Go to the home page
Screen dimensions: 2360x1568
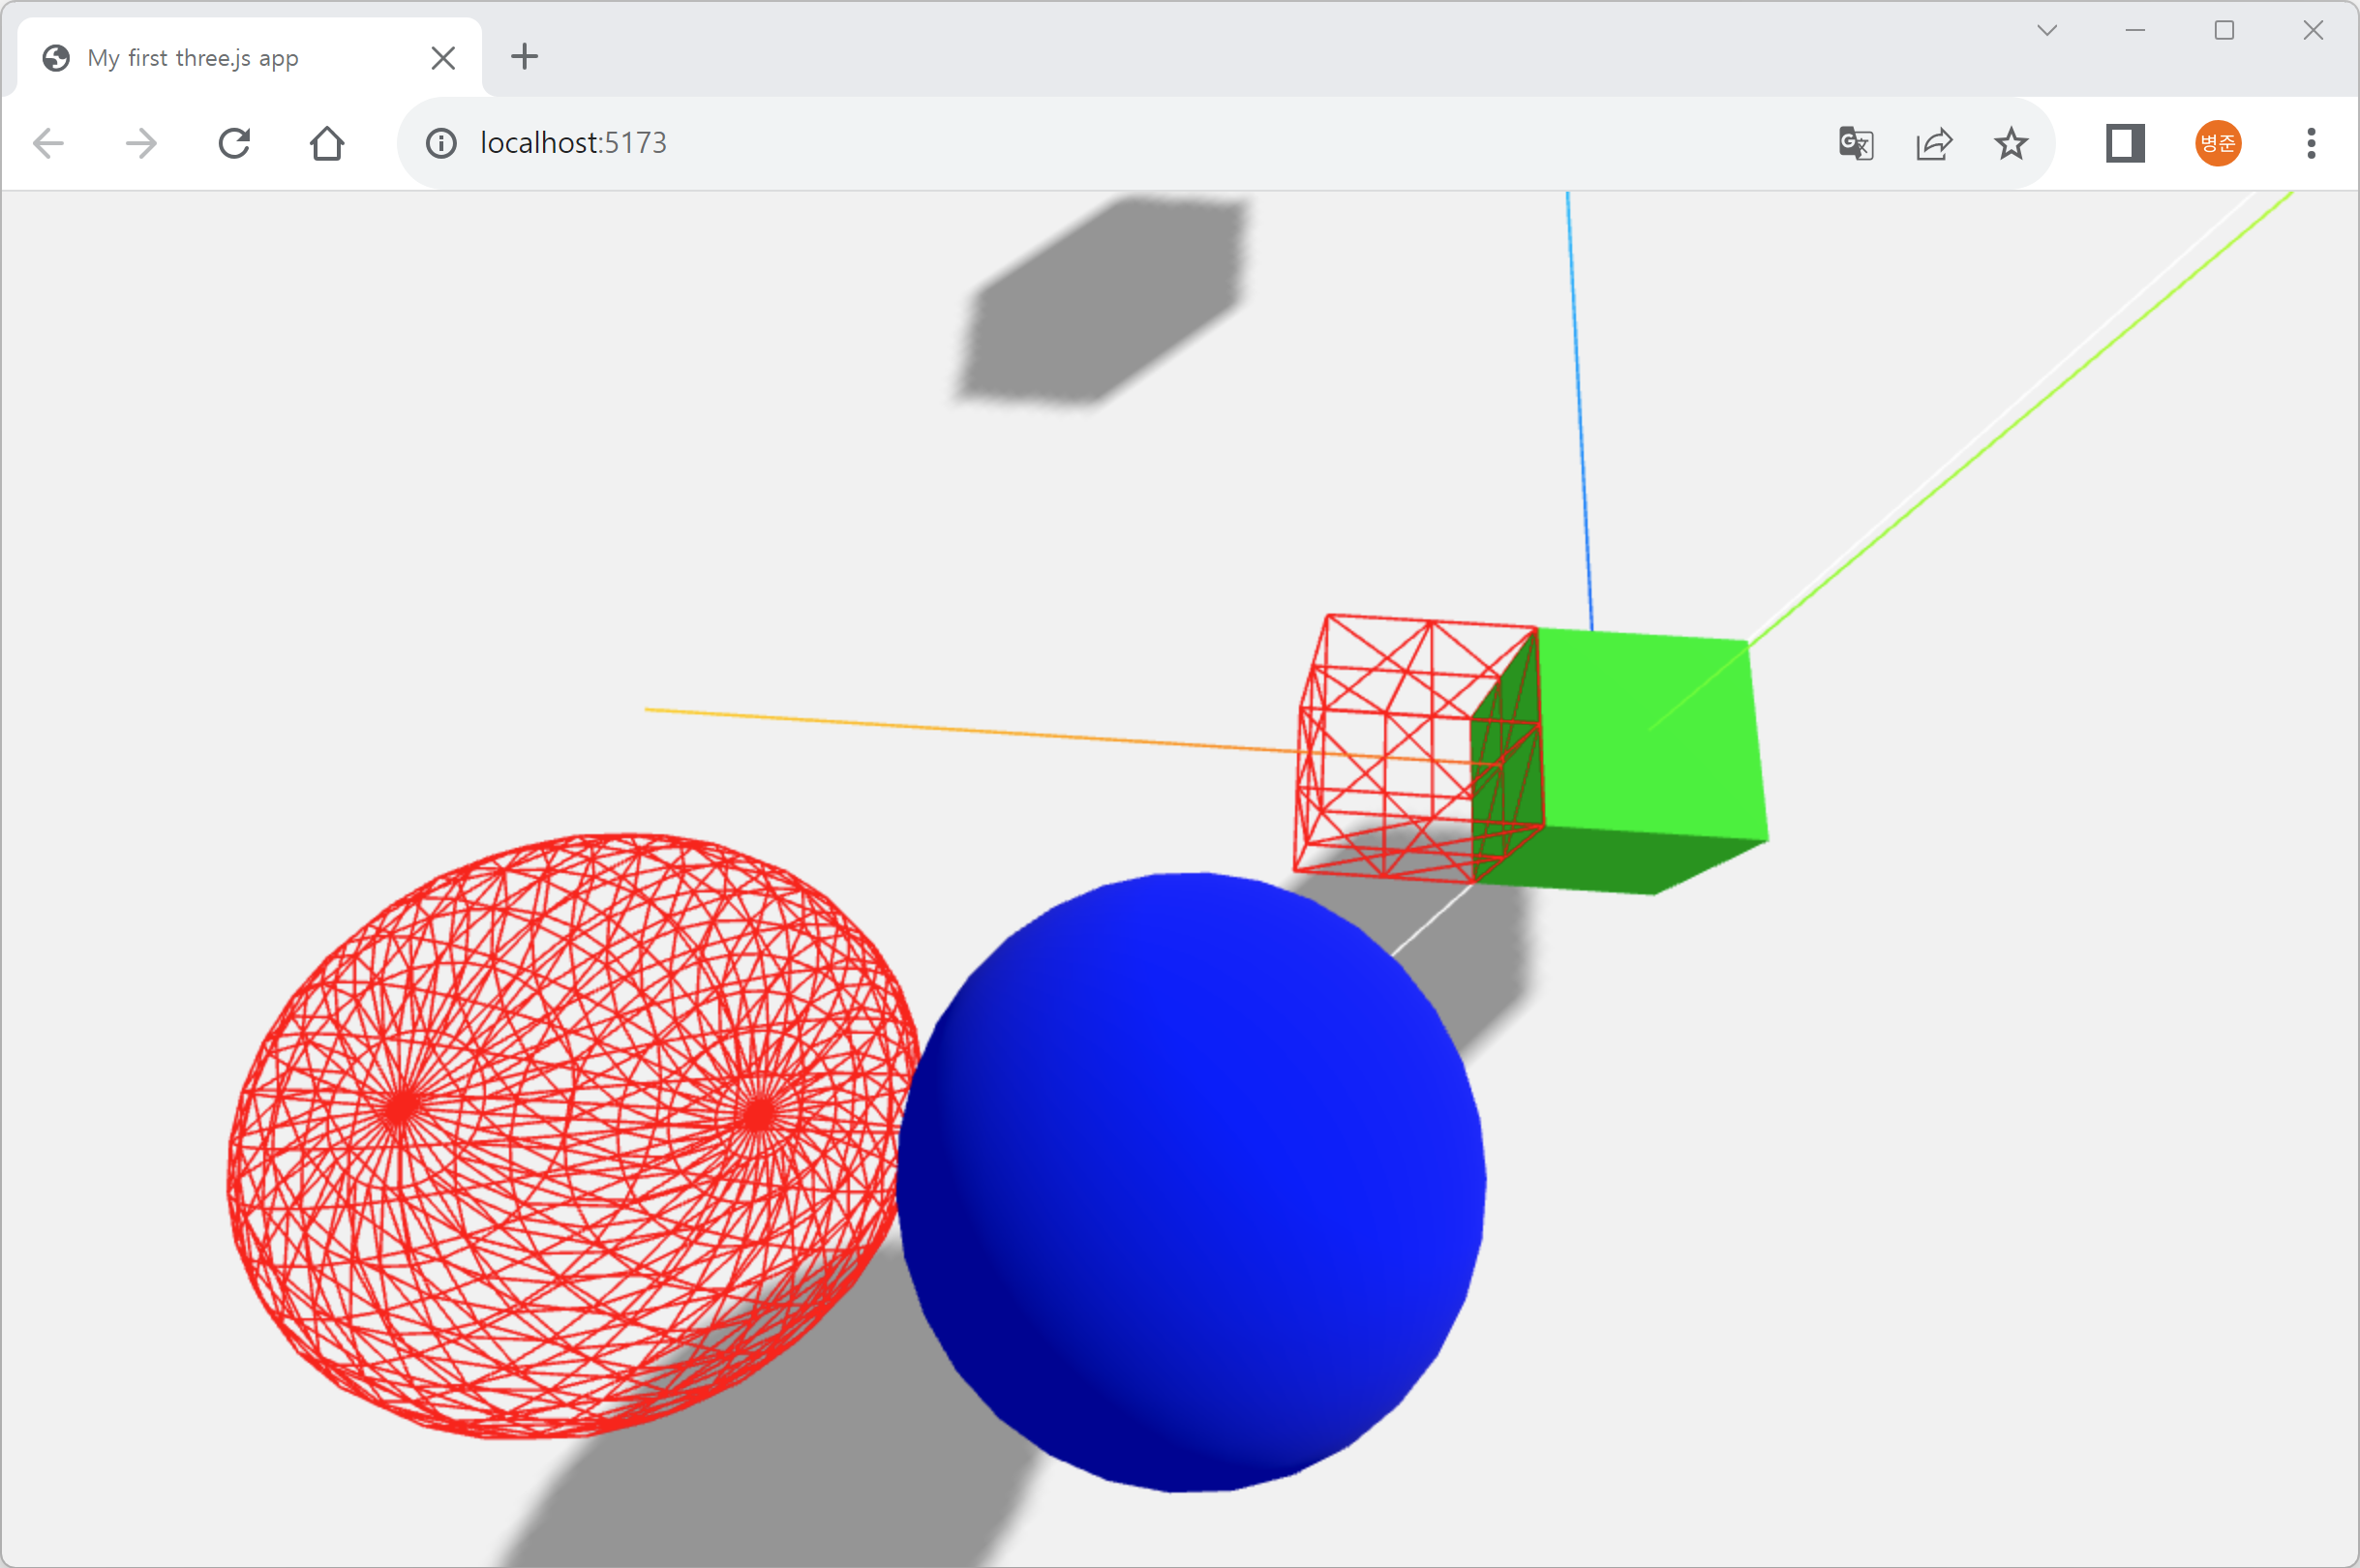(x=327, y=143)
